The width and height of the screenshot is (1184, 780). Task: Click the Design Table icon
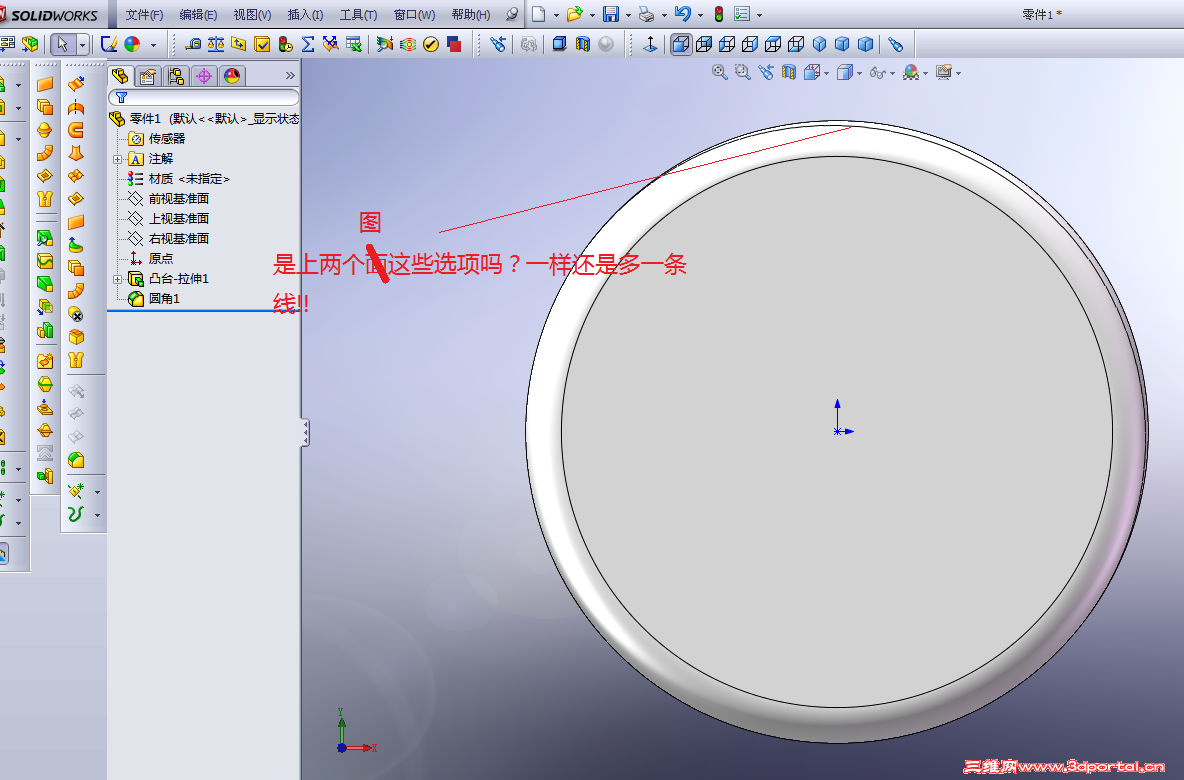click(x=353, y=45)
